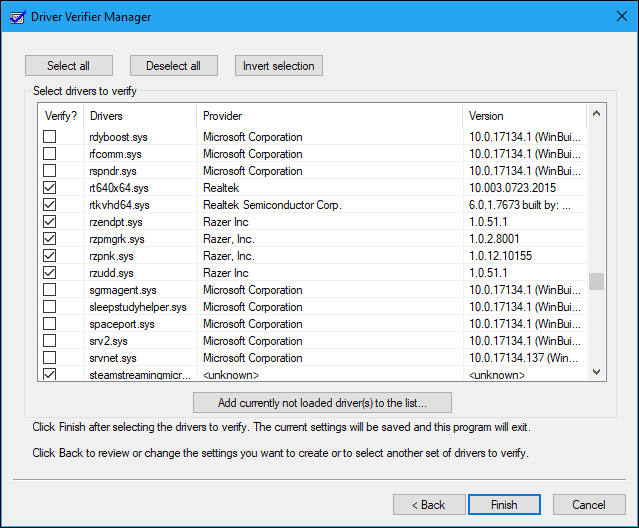Click the 10.0.17134.137 version cell

tap(523, 358)
